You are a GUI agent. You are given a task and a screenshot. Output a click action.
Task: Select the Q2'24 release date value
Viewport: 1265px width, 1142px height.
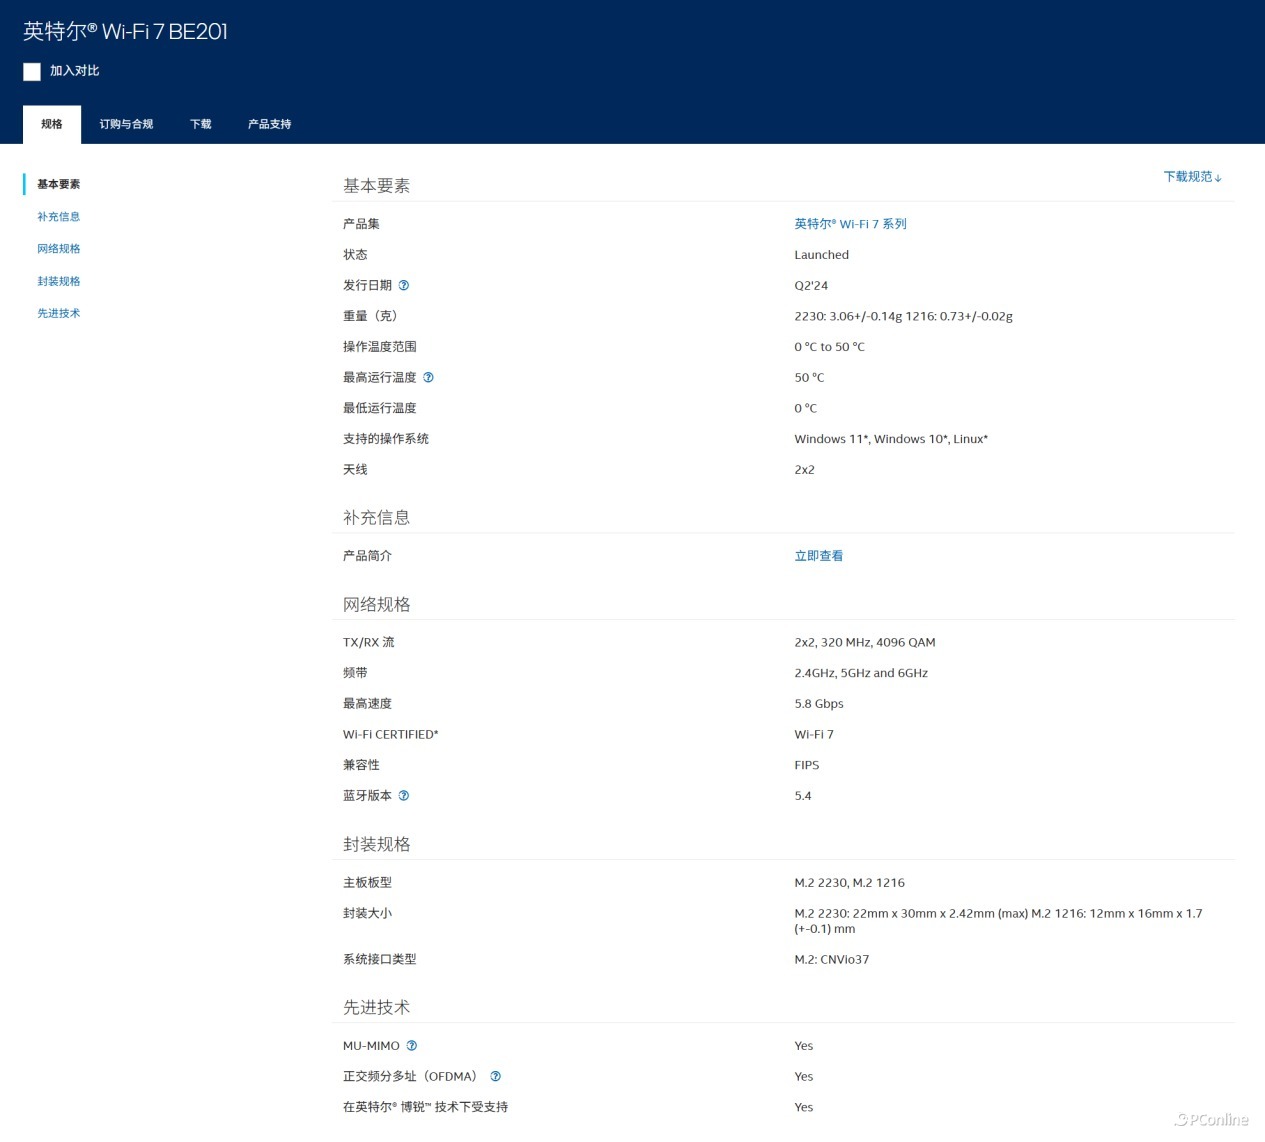[811, 286]
